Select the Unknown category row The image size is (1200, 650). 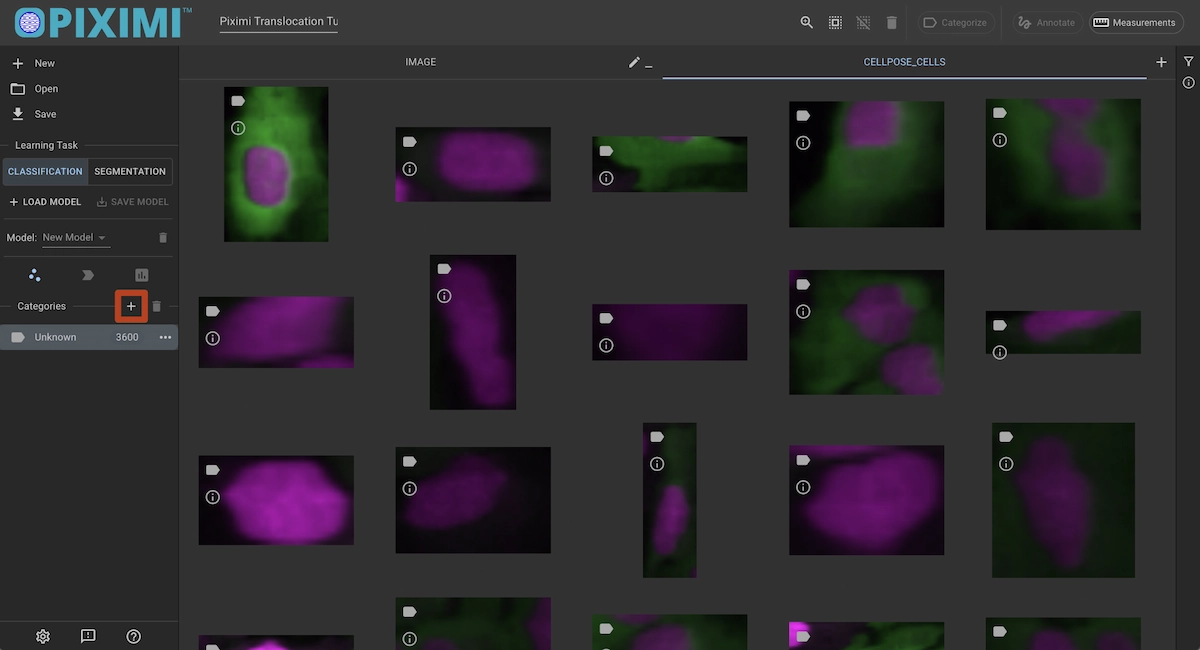[x=89, y=337]
